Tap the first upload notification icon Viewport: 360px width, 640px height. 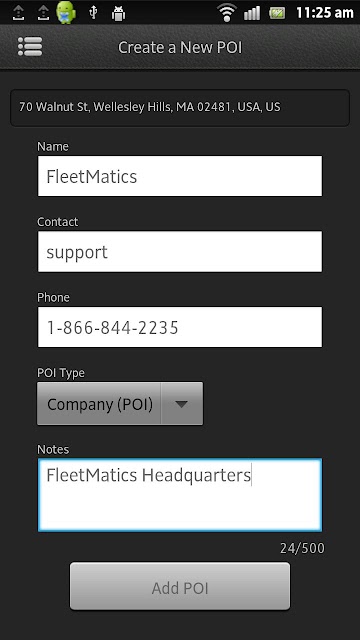pos(18,13)
